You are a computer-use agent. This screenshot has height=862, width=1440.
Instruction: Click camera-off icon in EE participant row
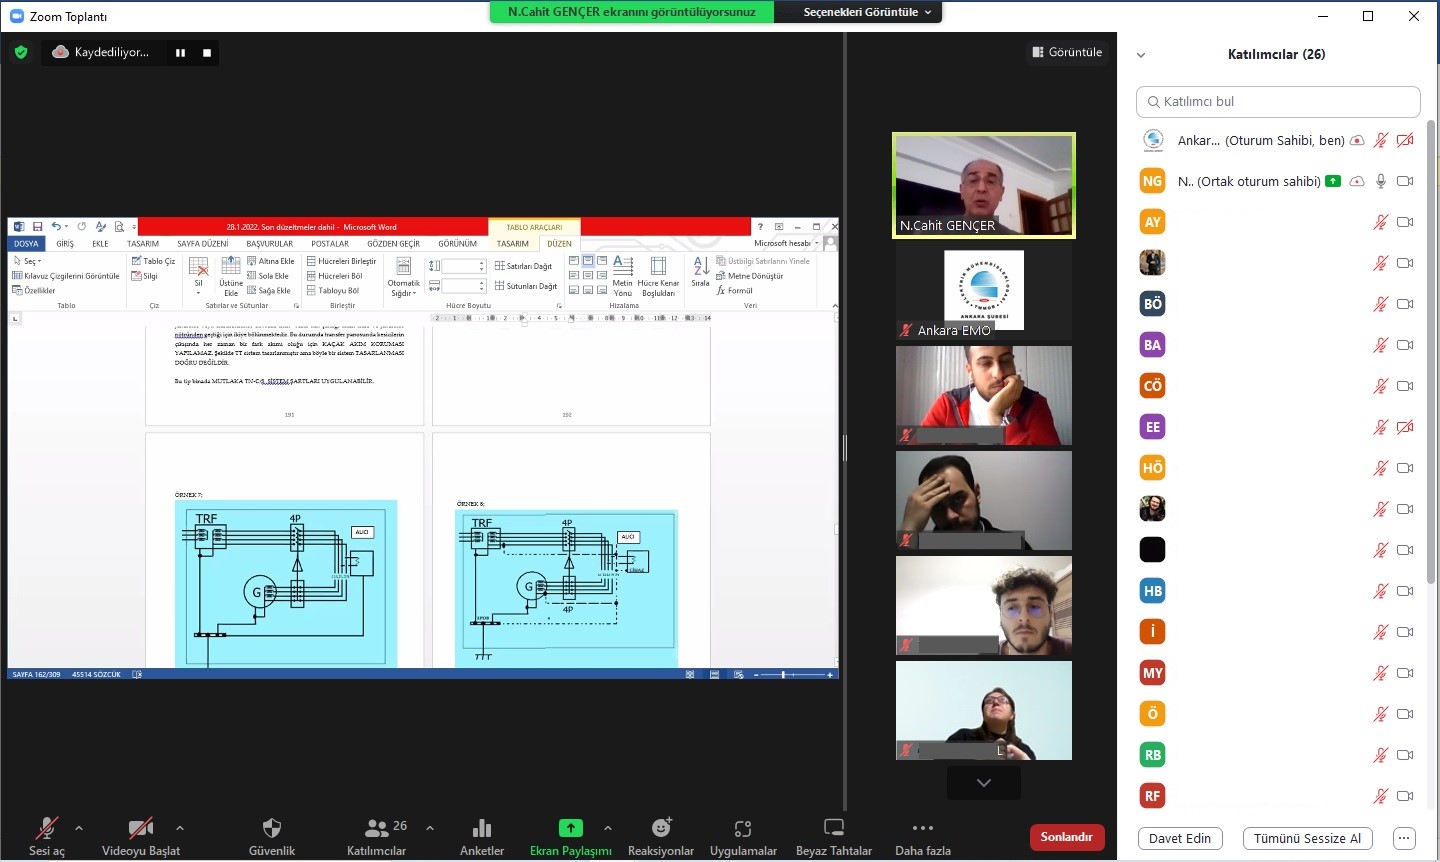[x=1405, y=427]
